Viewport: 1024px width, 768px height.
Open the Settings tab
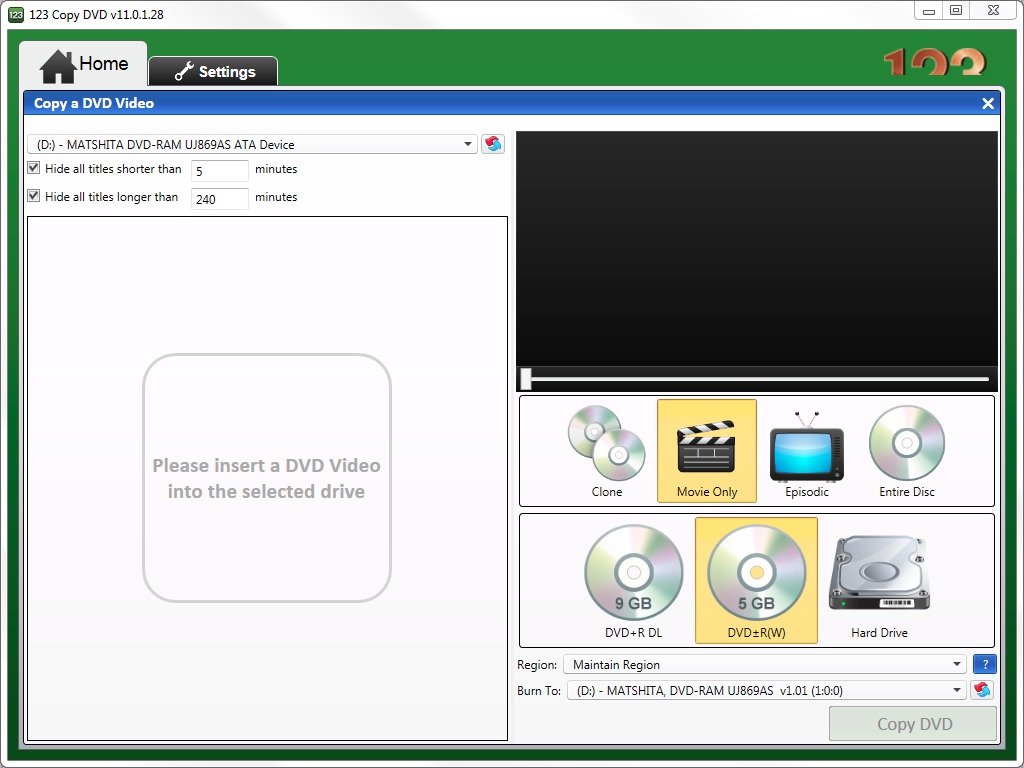214,71
